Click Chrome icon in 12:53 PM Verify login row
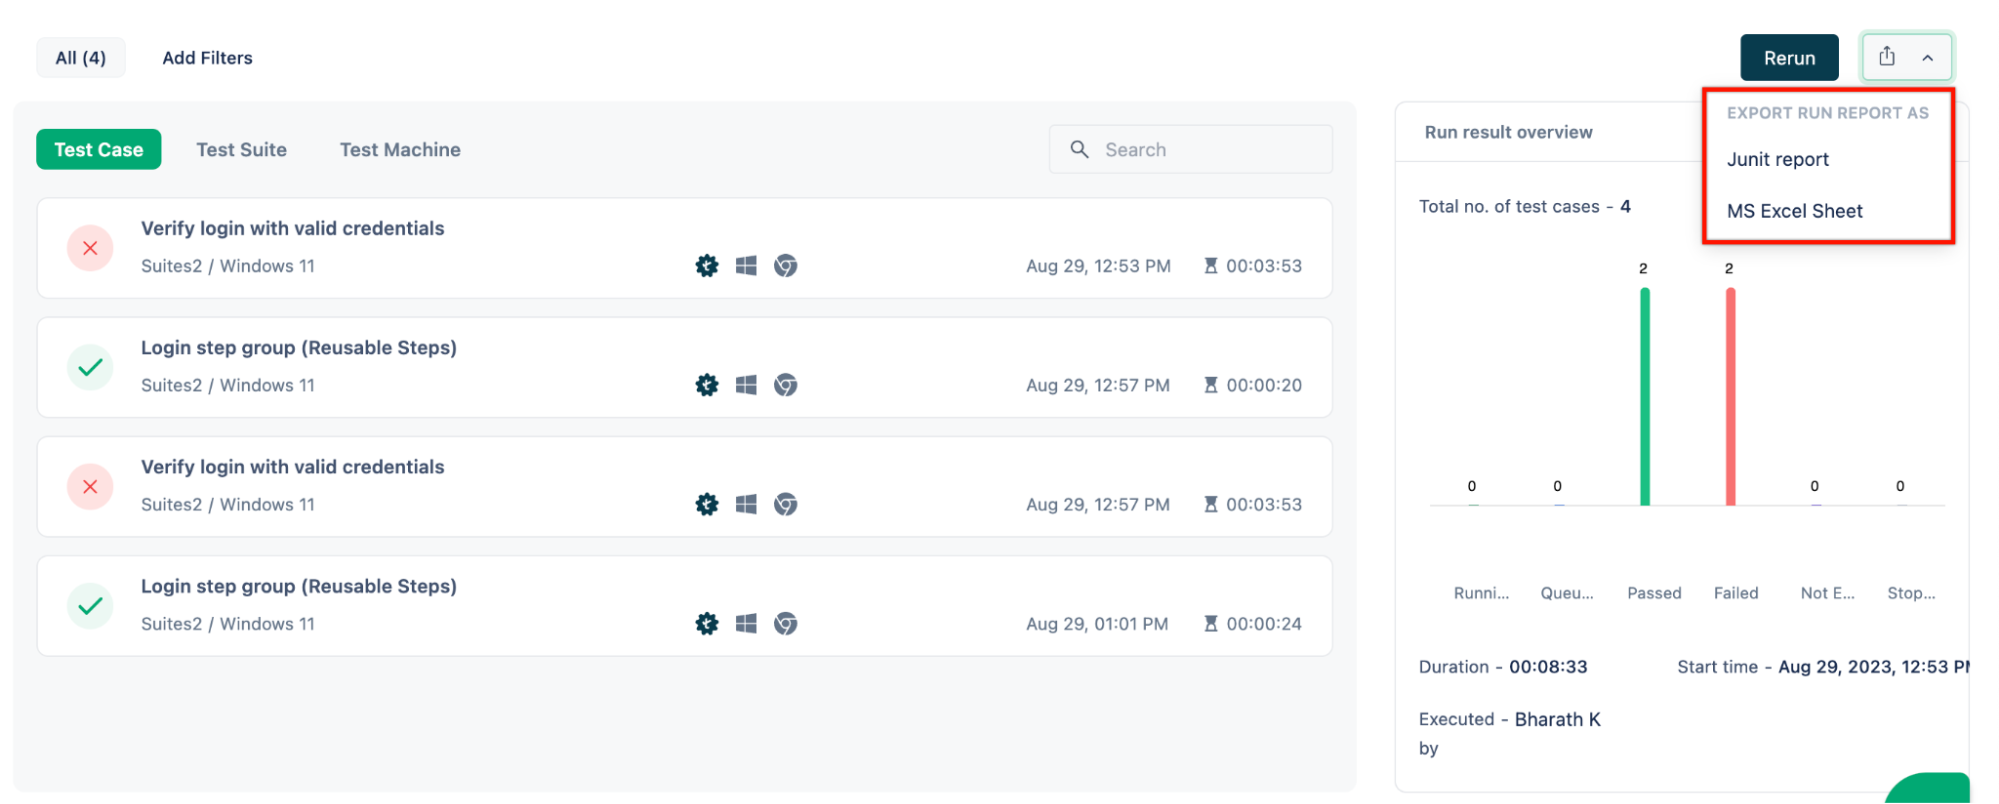 (x=785, y=265)
